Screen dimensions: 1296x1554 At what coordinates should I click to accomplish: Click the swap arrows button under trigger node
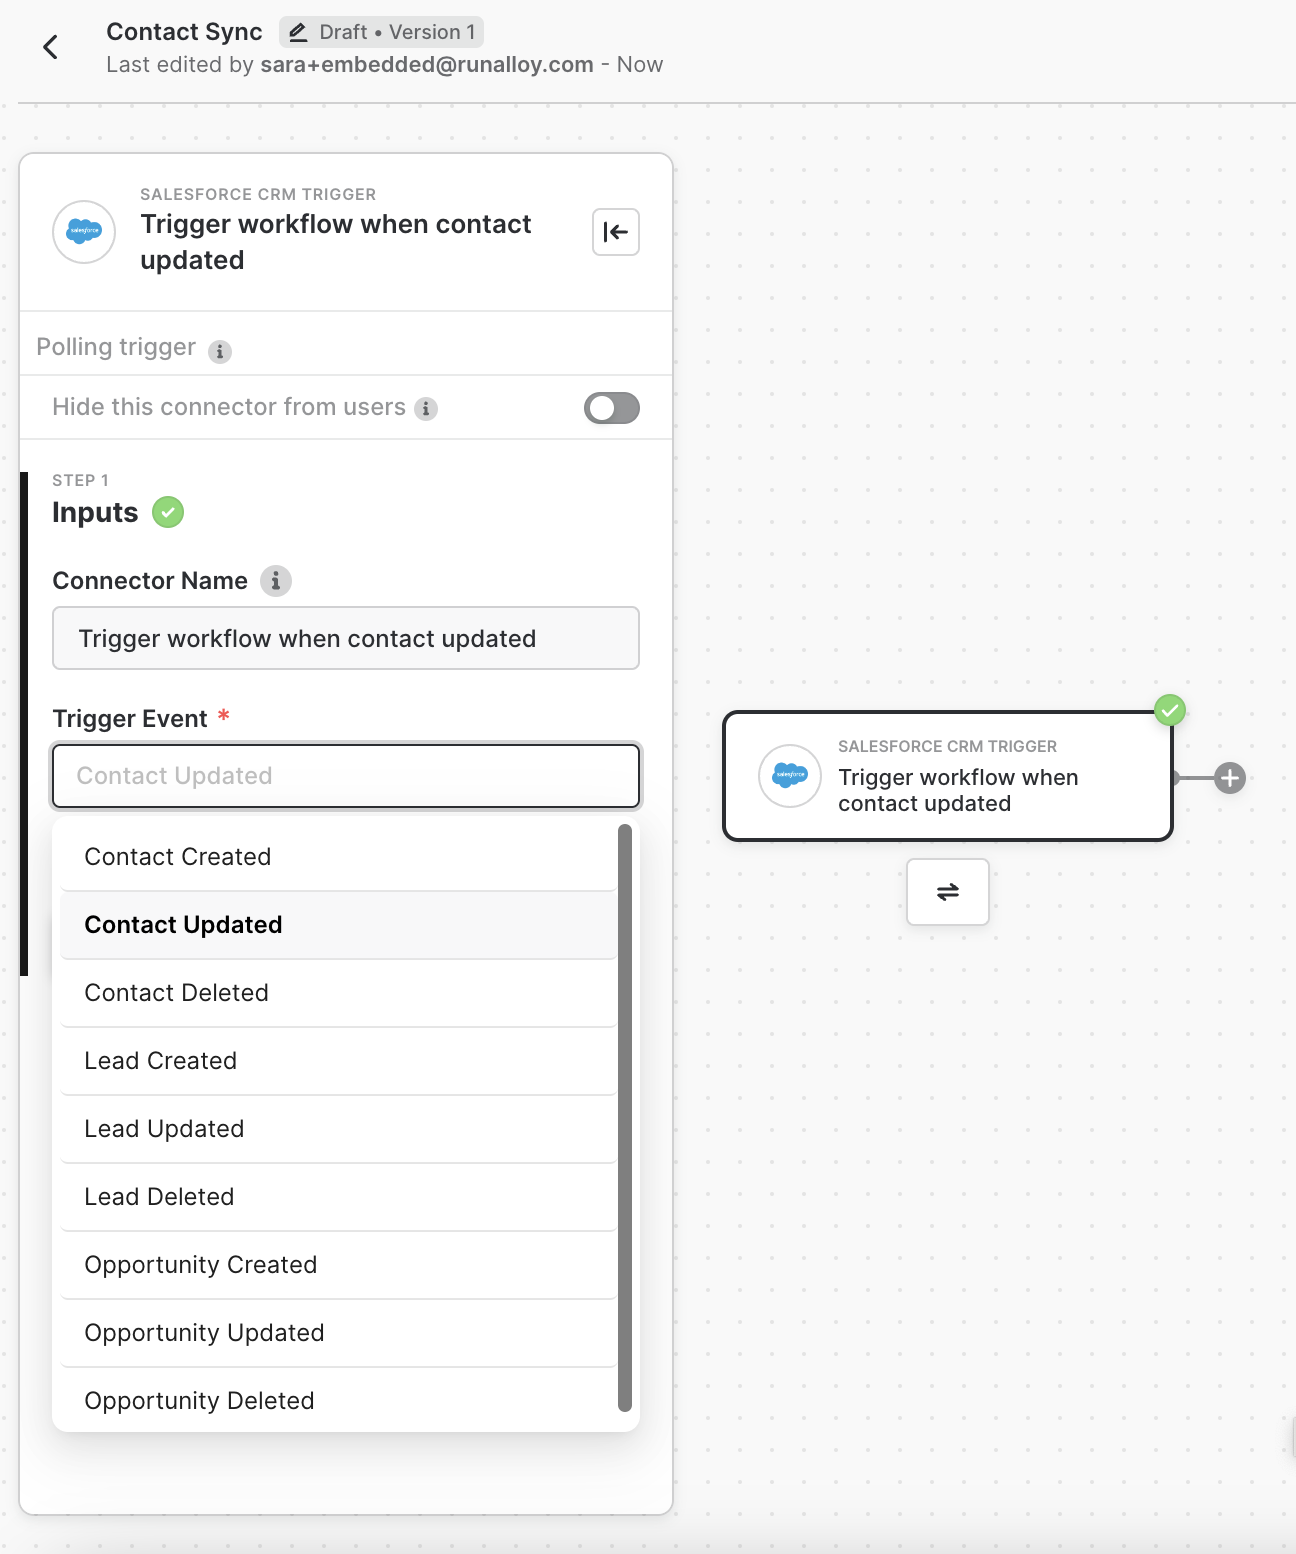click(x=948, y=892)
